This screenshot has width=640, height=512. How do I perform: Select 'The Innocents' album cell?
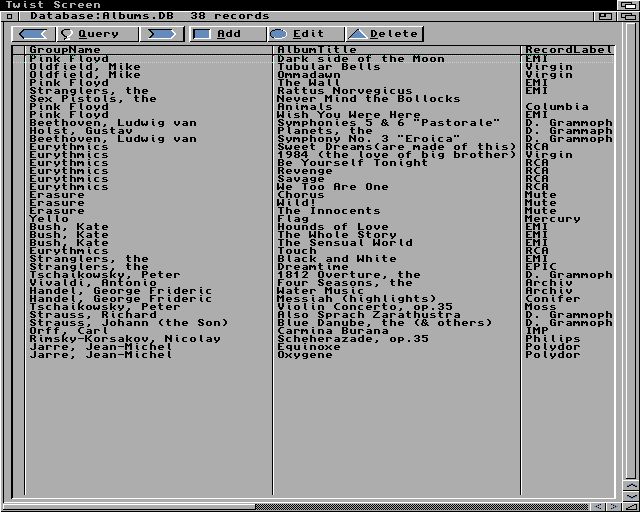pos(329,211)
